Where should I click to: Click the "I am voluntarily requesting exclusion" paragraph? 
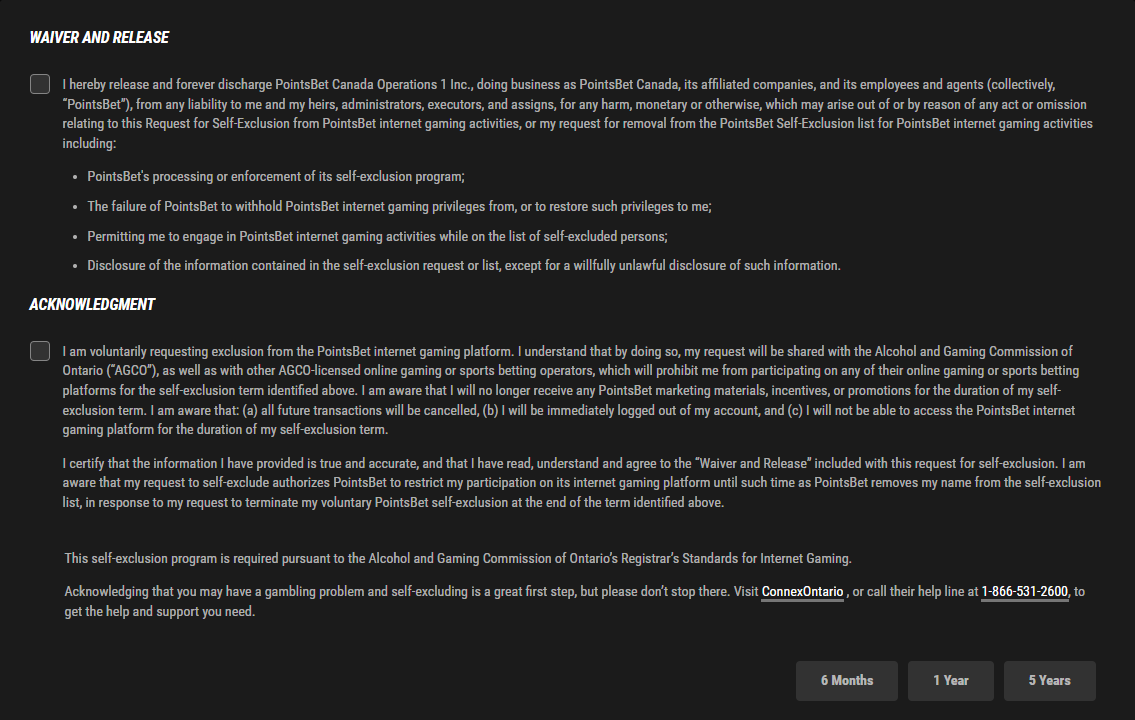click(x=571, y=391)
